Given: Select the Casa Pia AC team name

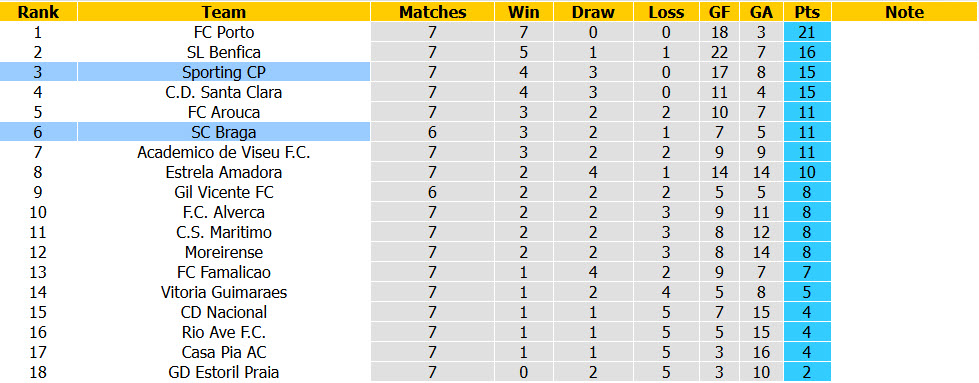Looking at the screenshot, I should [x=224, y=352].
